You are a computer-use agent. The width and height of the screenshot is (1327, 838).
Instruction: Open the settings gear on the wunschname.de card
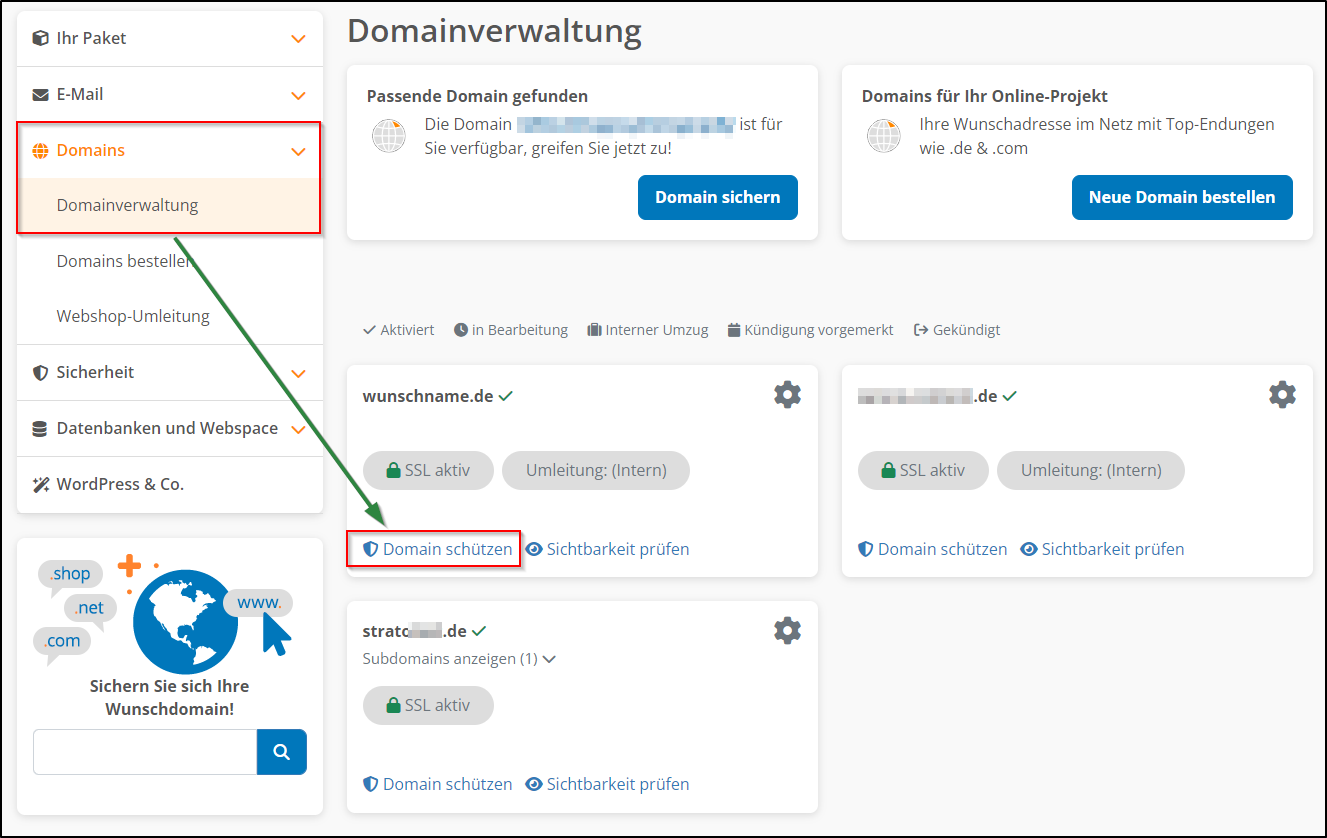[787, 394]
